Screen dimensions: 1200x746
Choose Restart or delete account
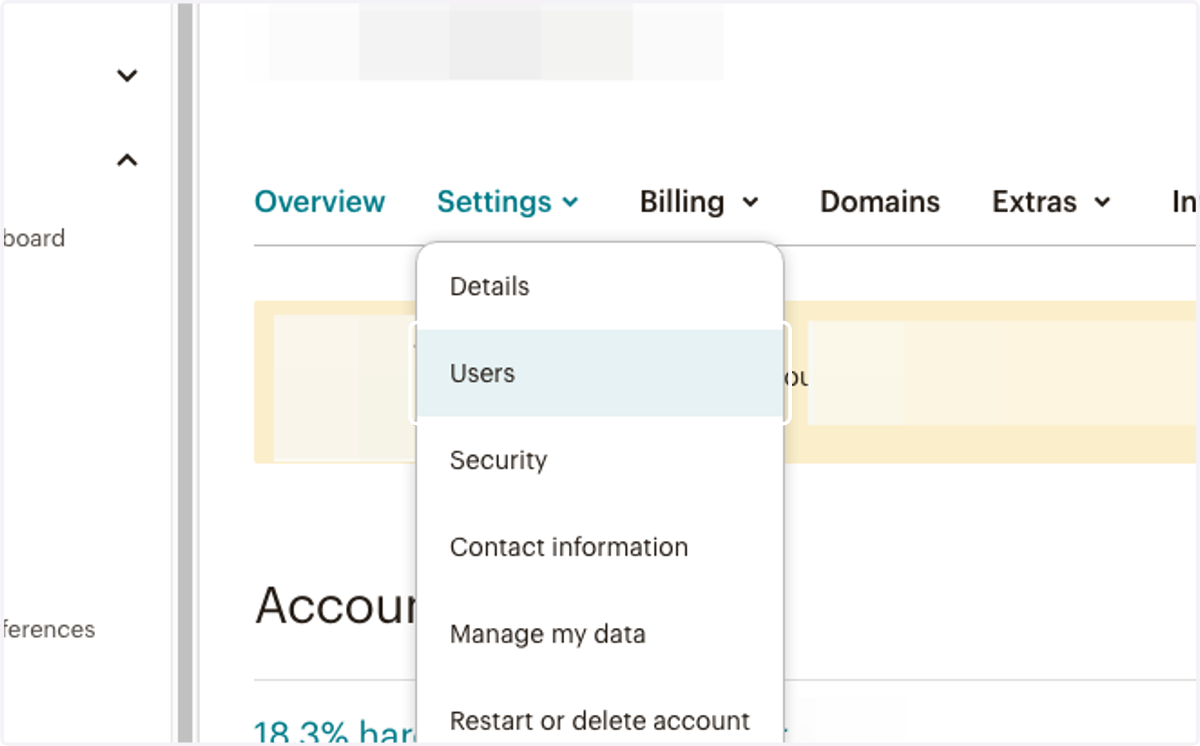click(600, 720)
